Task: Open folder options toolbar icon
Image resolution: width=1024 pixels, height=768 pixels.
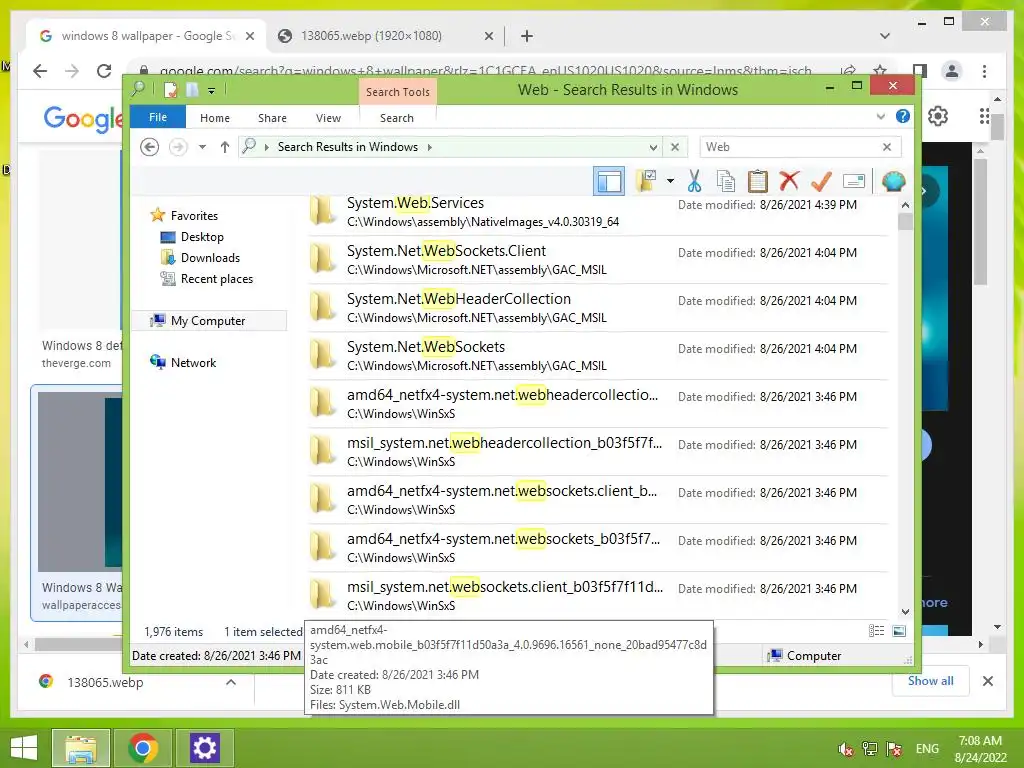Action: tap(647, 181)
